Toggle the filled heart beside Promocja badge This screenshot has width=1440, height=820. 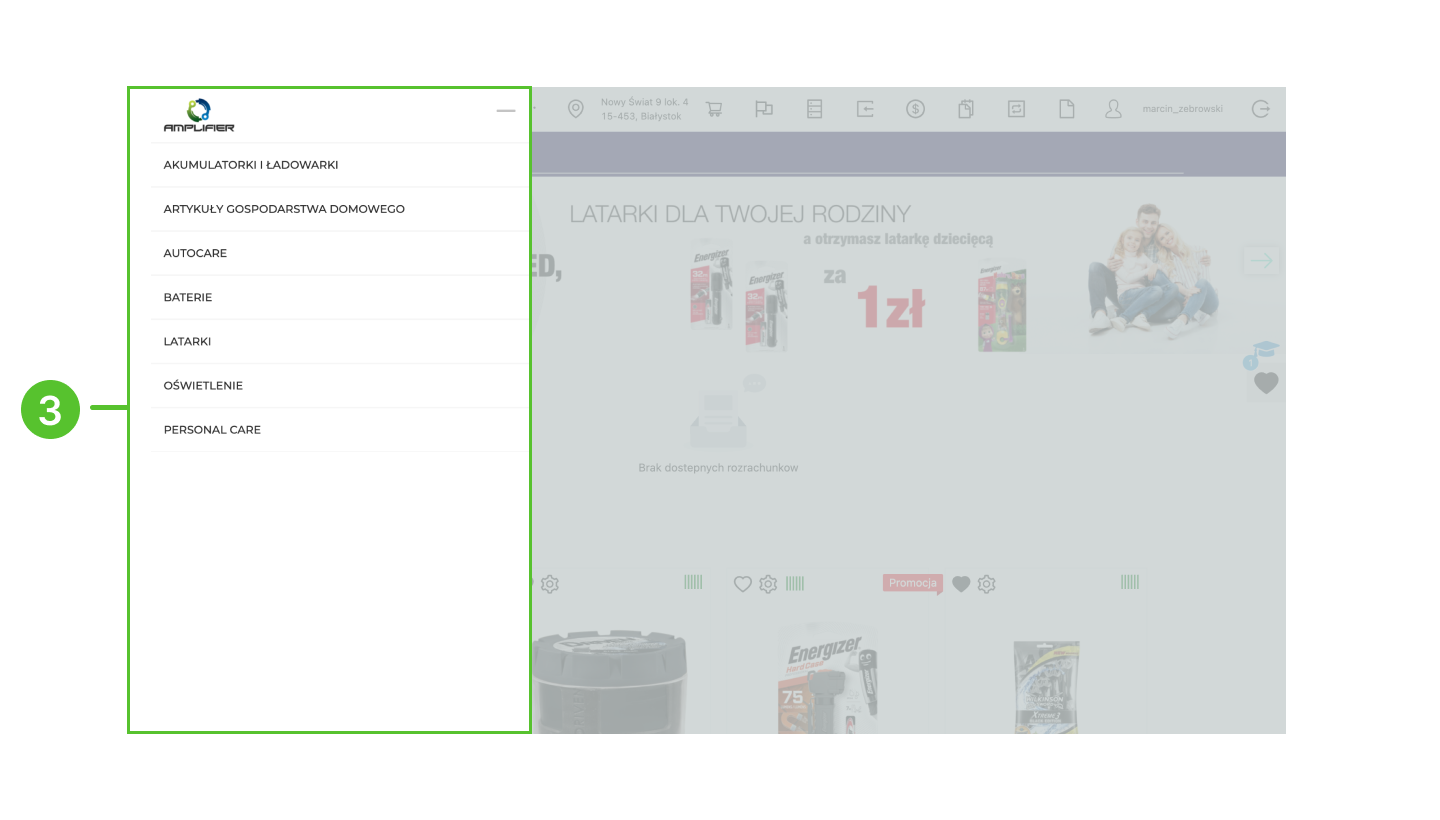point(961,584)
